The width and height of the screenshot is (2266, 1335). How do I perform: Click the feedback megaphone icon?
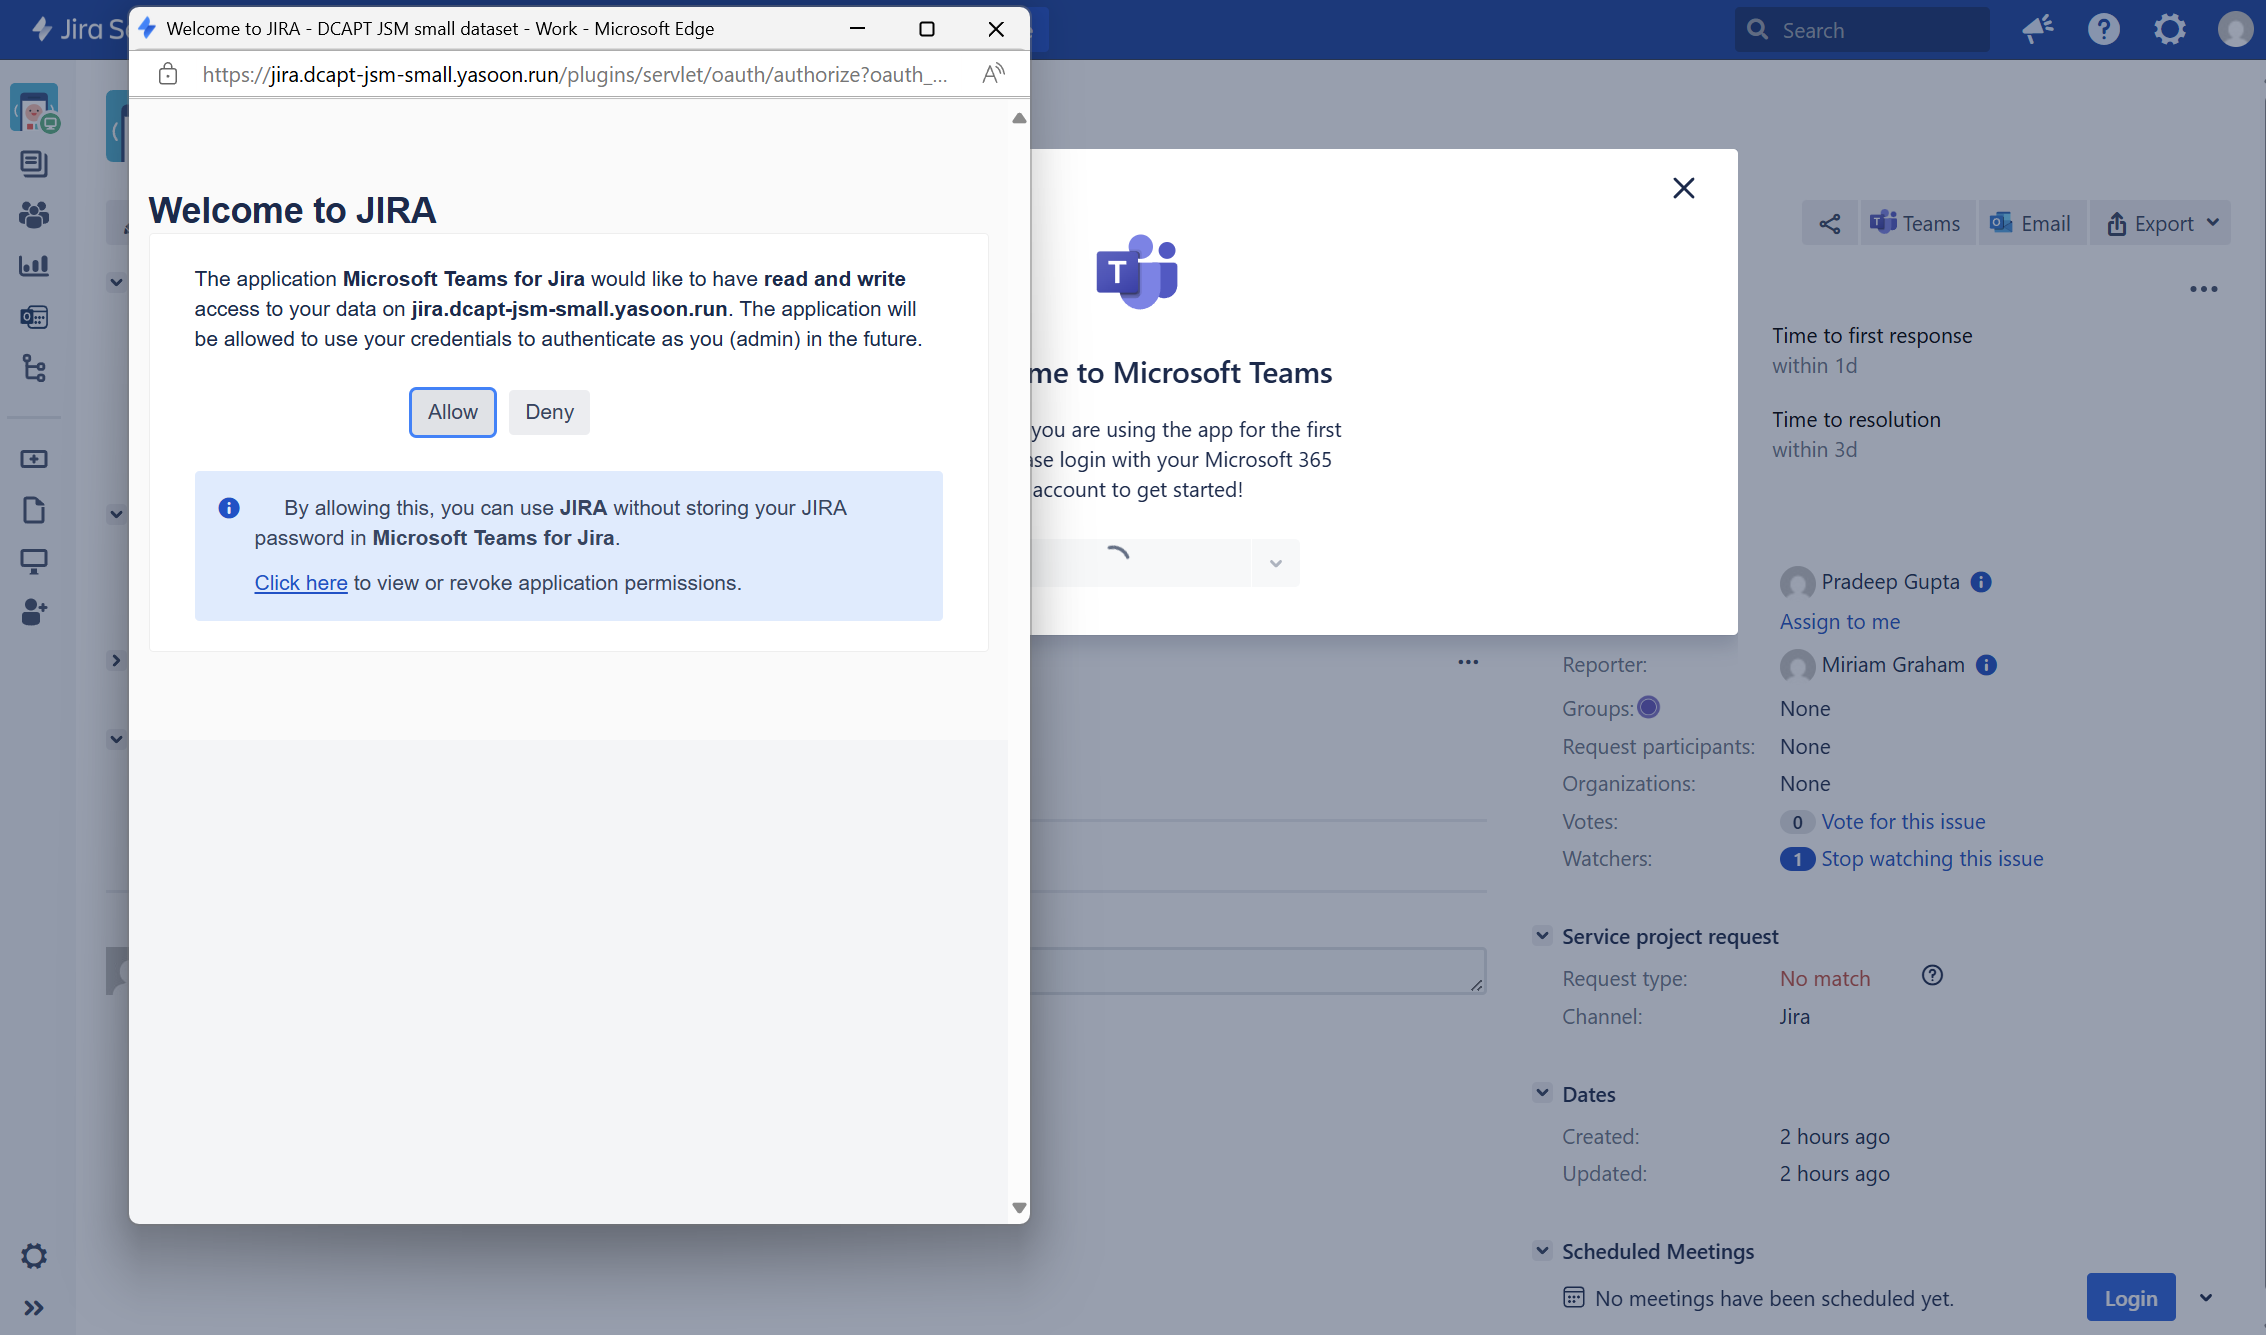2037,30
